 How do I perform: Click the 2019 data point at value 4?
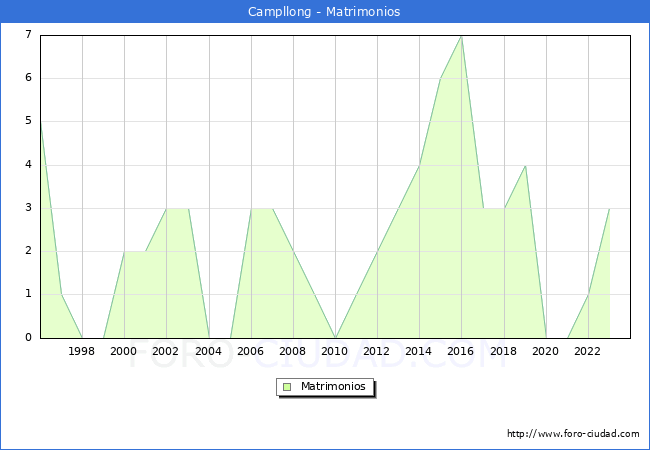[526, 166]
